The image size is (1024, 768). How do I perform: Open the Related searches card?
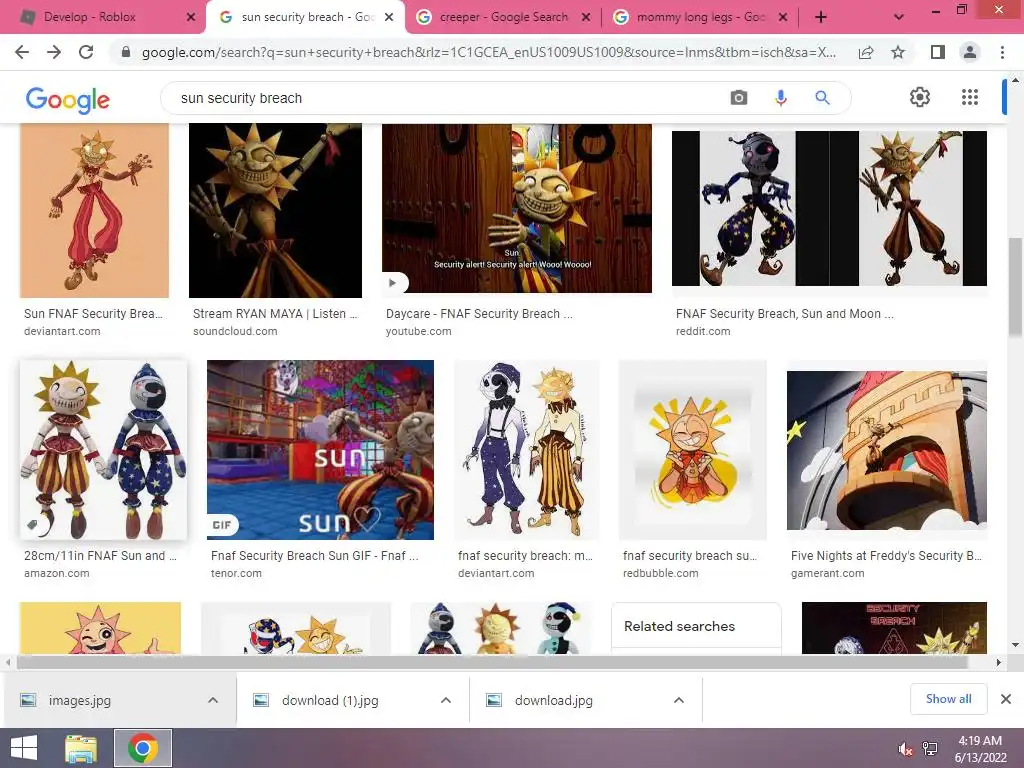(696, 628)
